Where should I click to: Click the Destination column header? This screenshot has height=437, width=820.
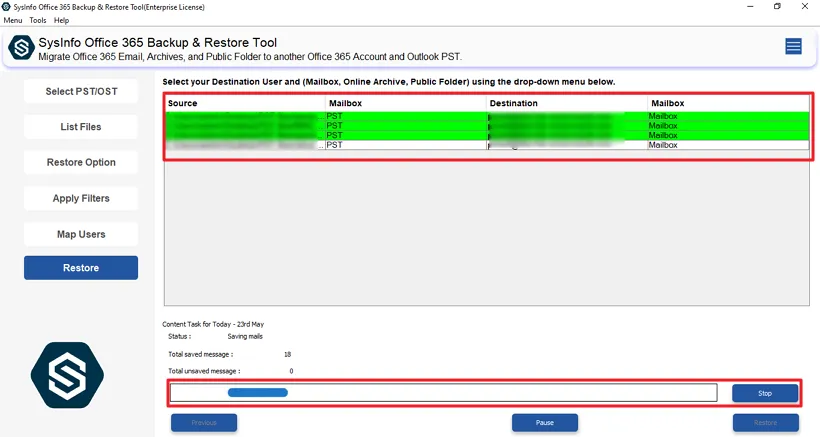click(566, 103)
